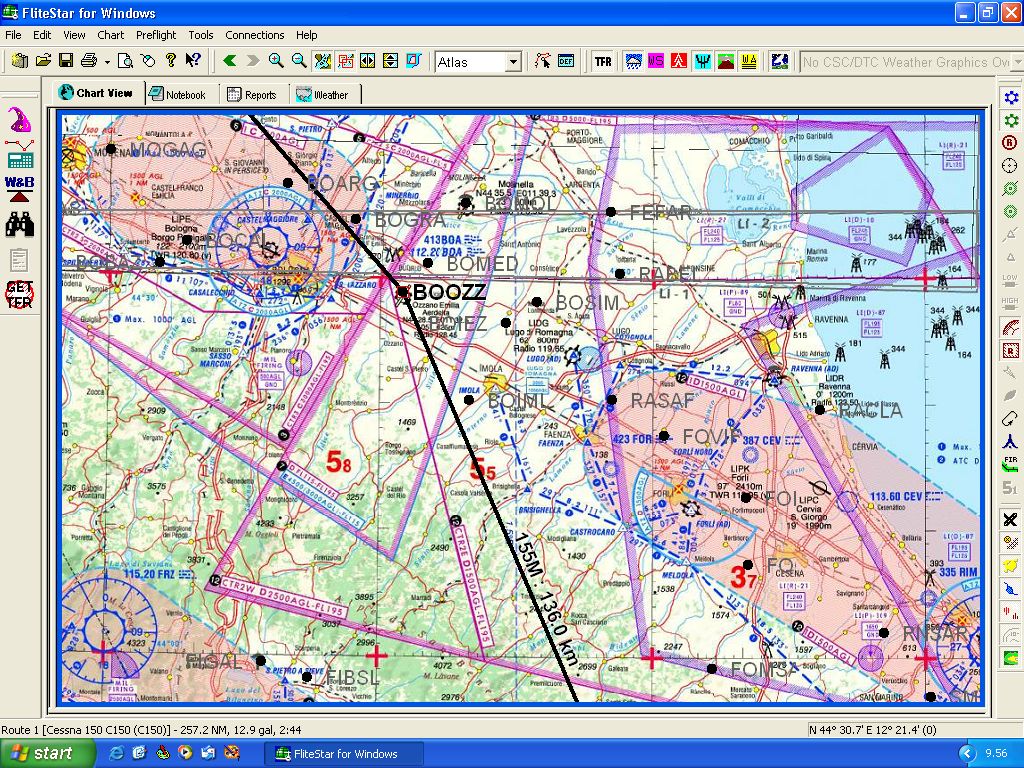Toggle the FIR boundaries layer icon
1024x768 pixels.
[1010, 464]
